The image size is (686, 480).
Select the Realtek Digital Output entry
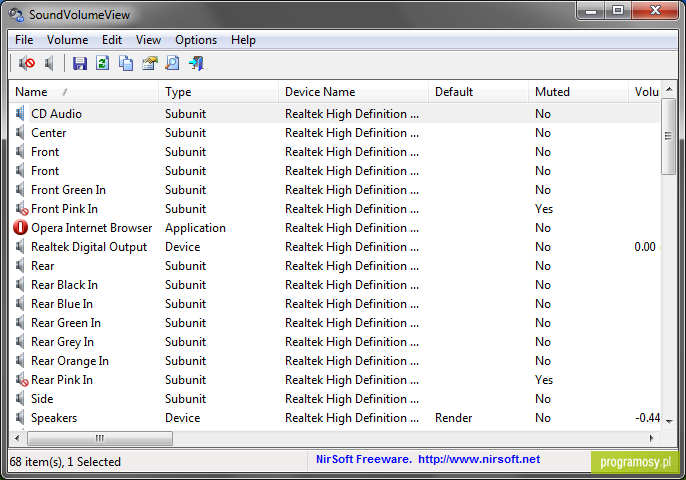pos(89,247)
